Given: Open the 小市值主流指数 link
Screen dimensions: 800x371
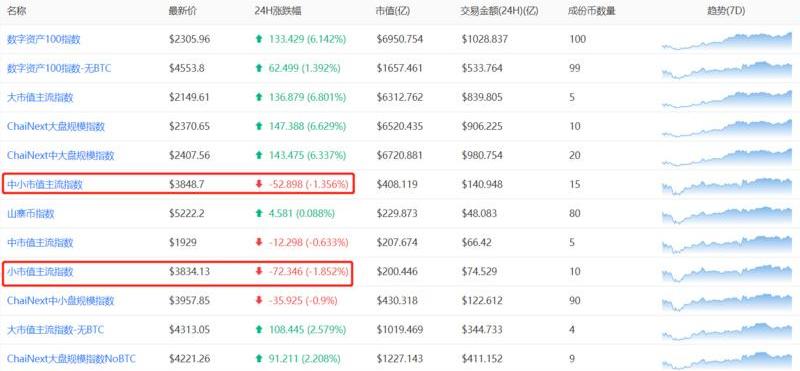Looking at the screenshot, I should point(40,272).
